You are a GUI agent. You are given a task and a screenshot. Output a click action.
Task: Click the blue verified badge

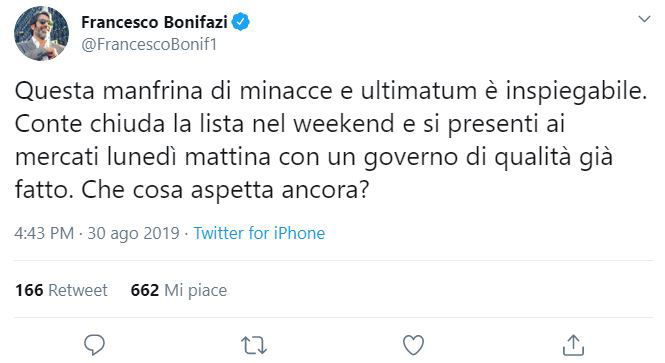point(240,22)
